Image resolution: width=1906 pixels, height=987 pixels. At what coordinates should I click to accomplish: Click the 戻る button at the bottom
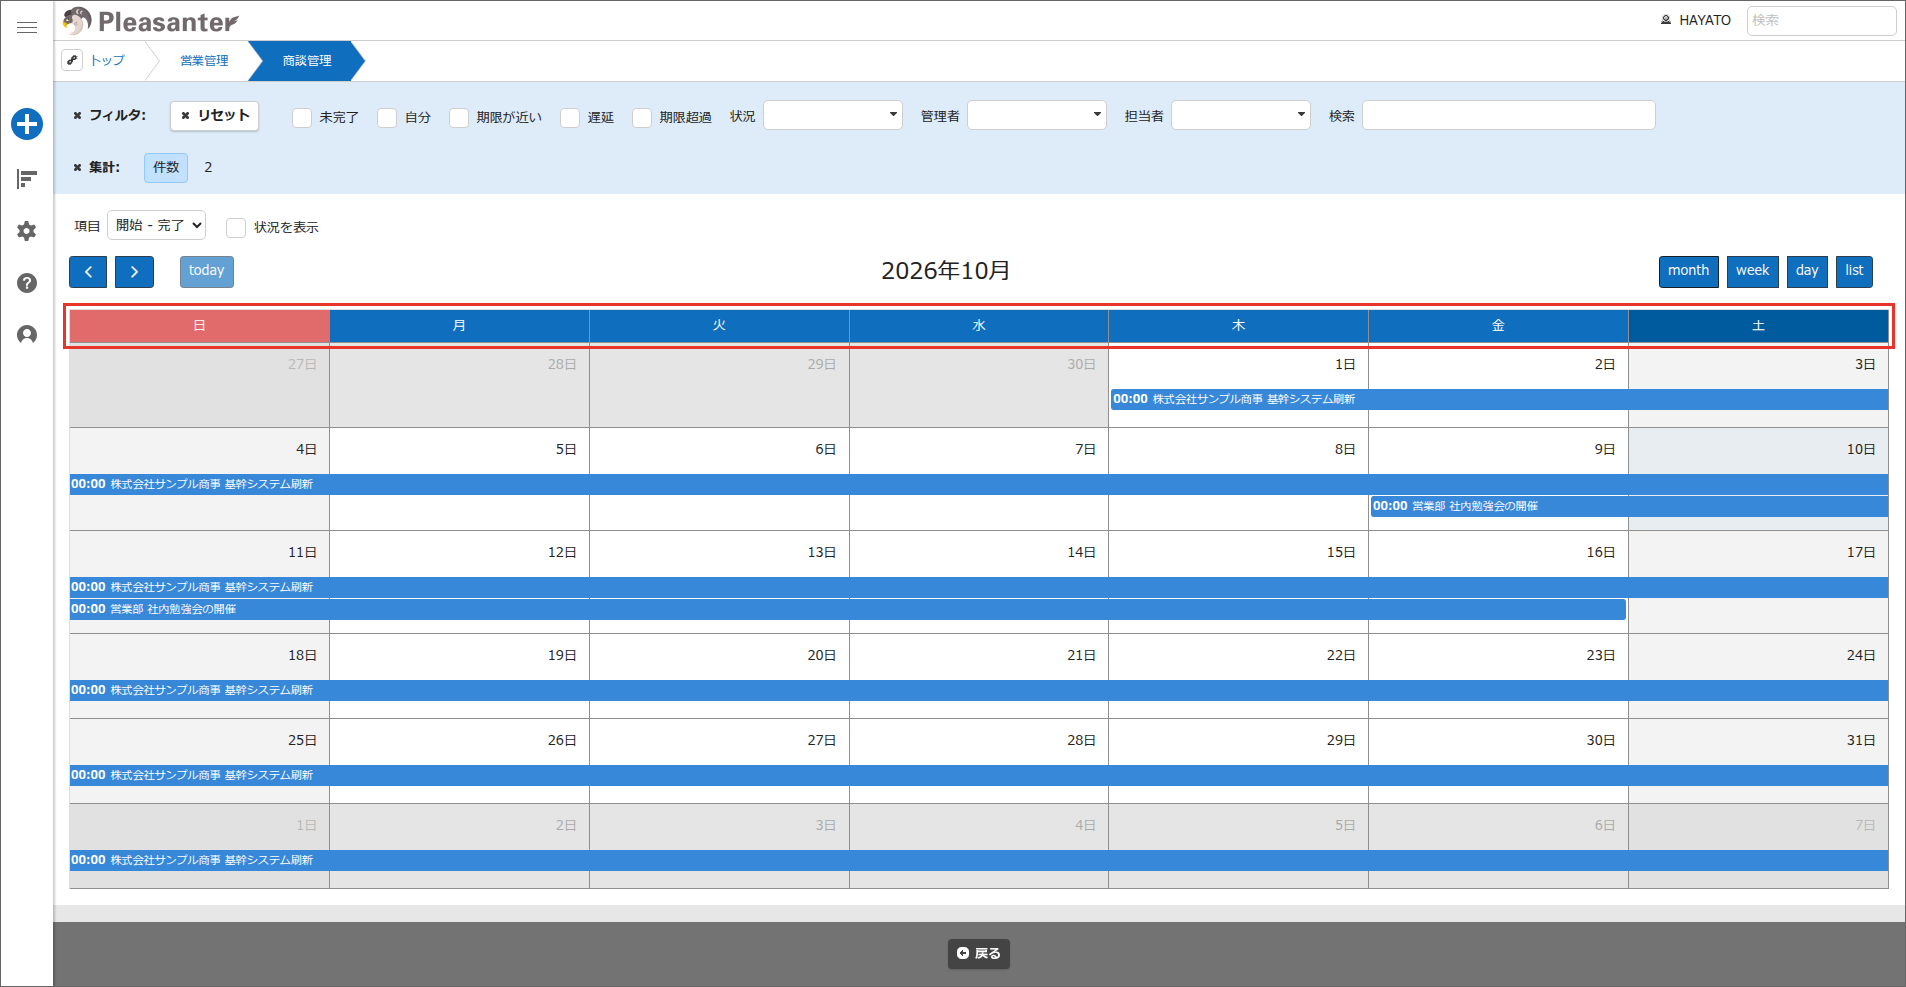click(x=979, y=954)
